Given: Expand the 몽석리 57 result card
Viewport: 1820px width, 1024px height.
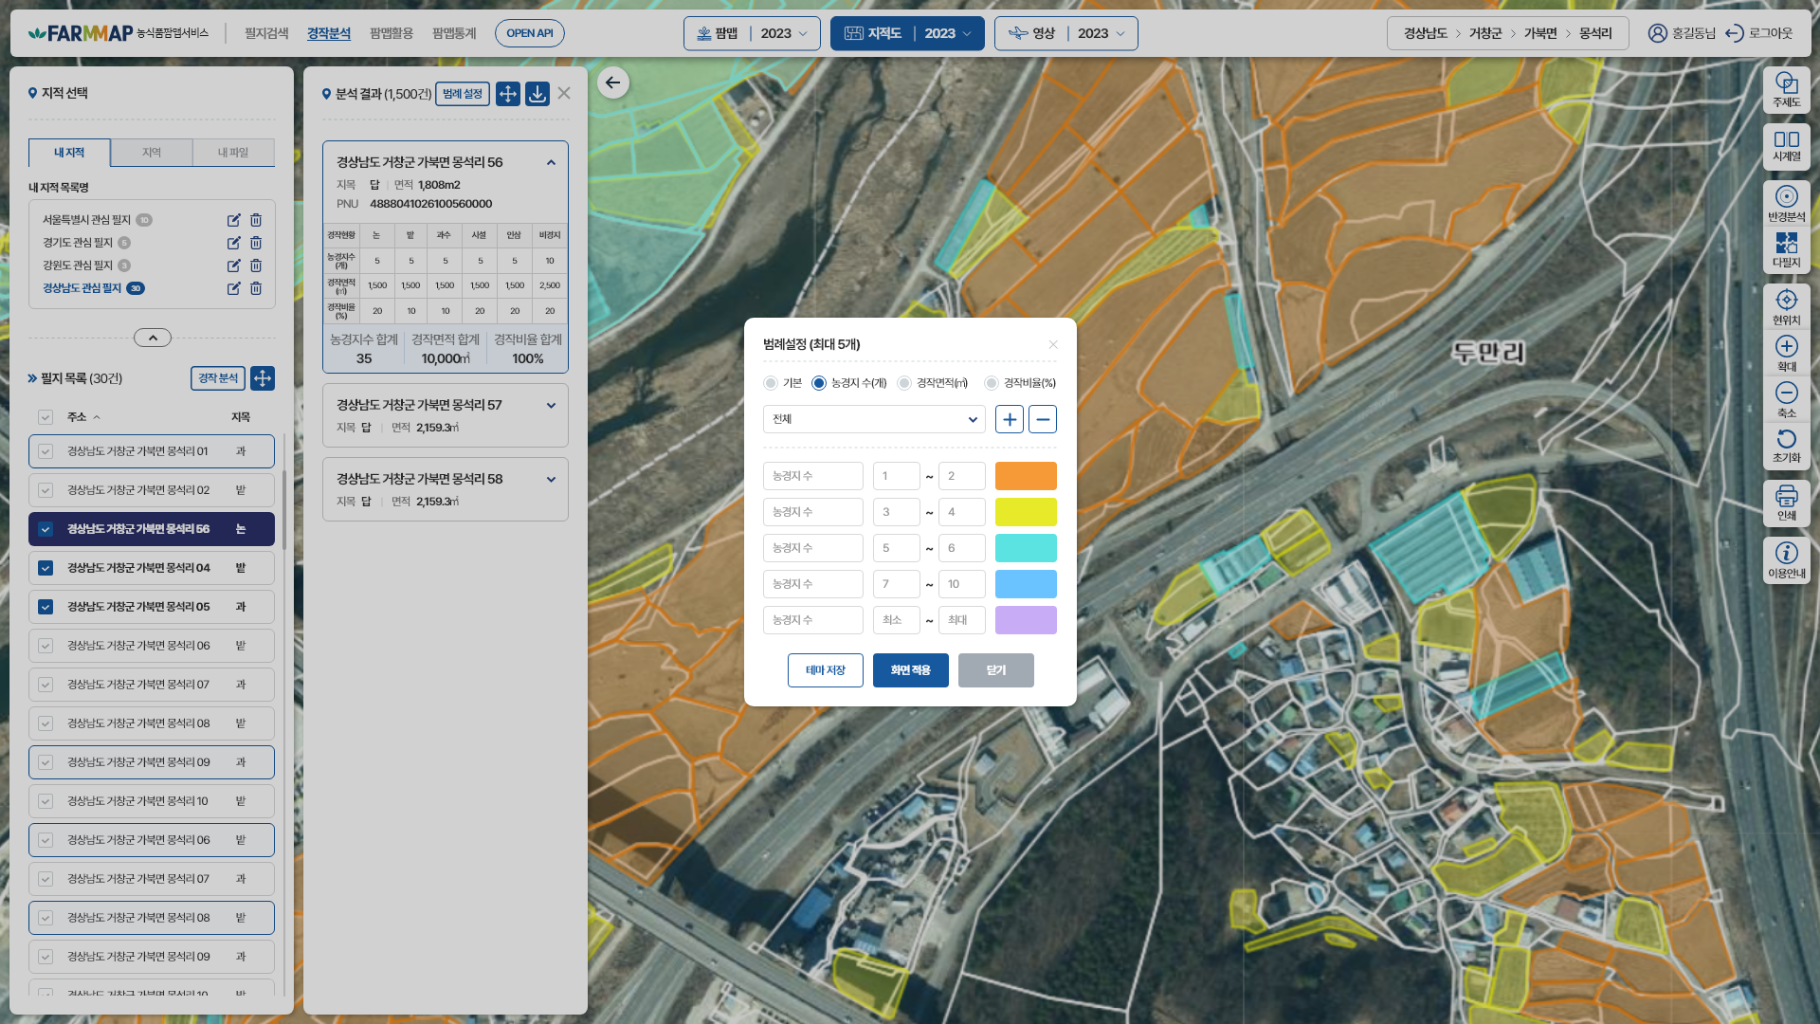Looking at the screenshot, I should click(x=551, y=405).
